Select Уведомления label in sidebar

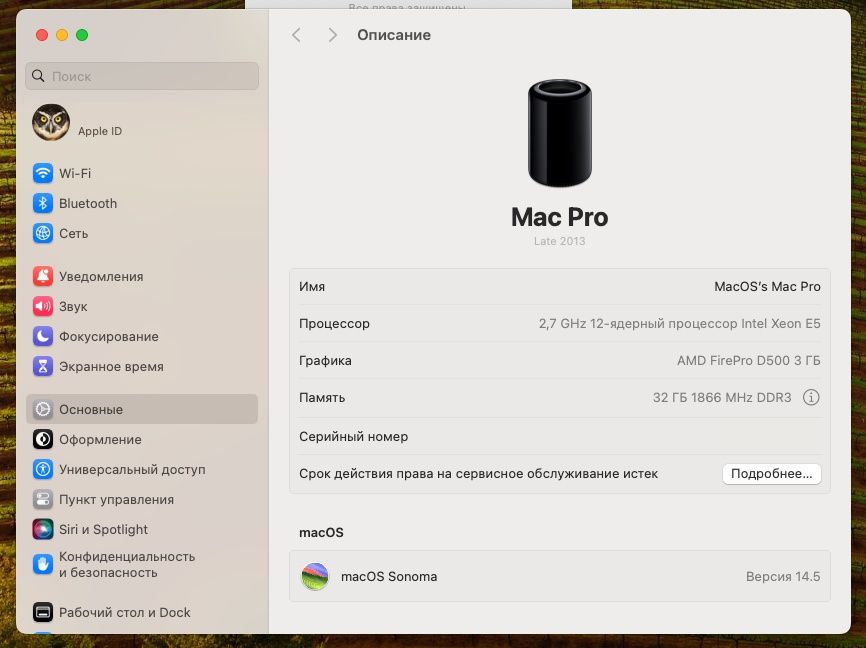coord(101,277)
